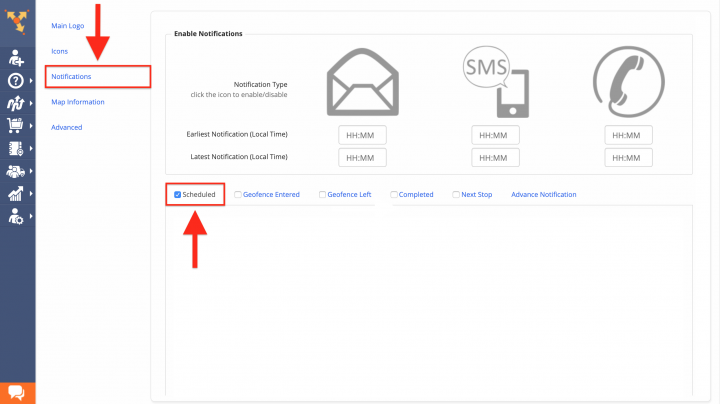Screen dimensions: 720x404
Task: Open the fleet vehicles sidebar icon
Action: click(16, 171)
